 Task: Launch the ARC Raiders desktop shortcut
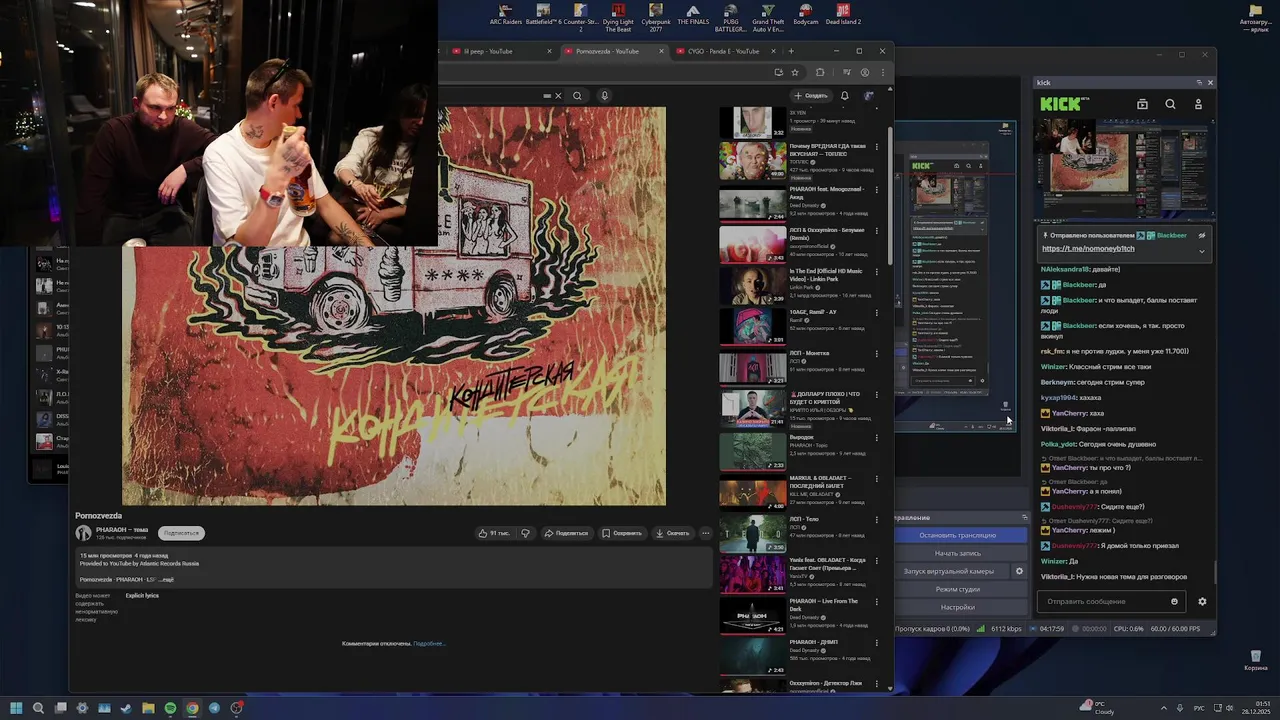point(505,15)
